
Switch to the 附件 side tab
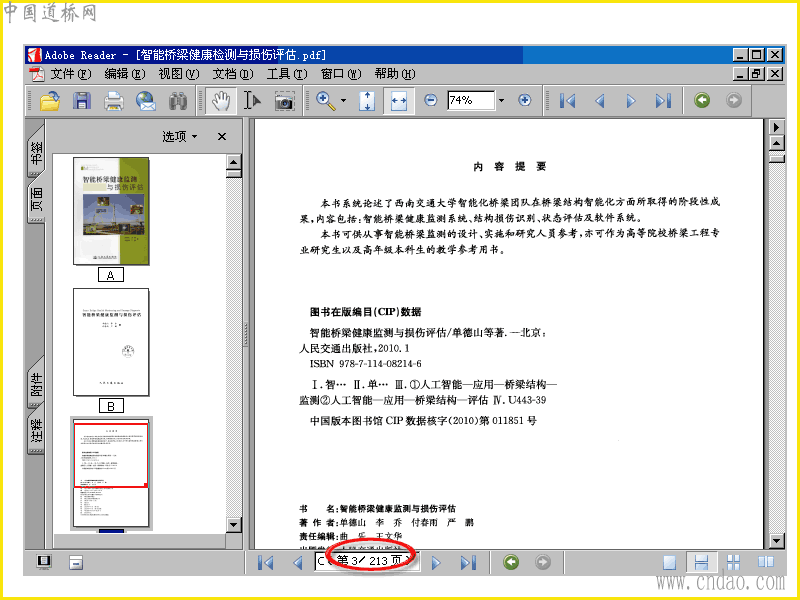(36, 385)
